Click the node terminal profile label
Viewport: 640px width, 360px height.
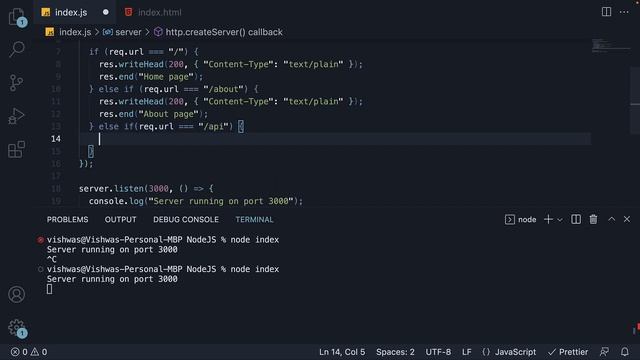point(527,220)
